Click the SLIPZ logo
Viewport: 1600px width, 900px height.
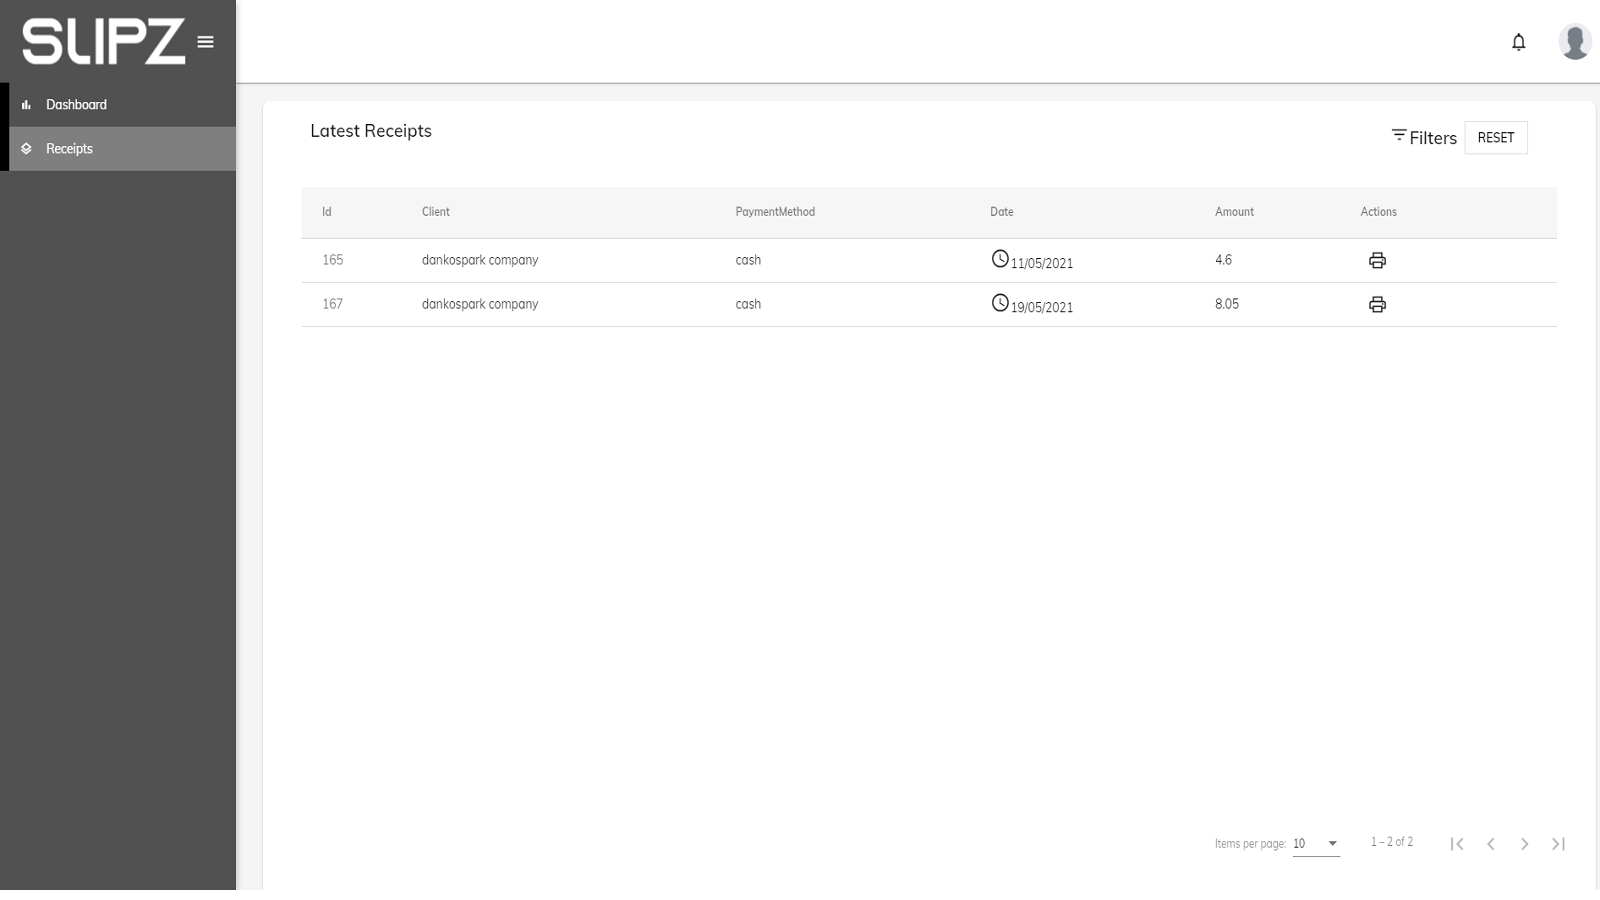pos(104,42)
